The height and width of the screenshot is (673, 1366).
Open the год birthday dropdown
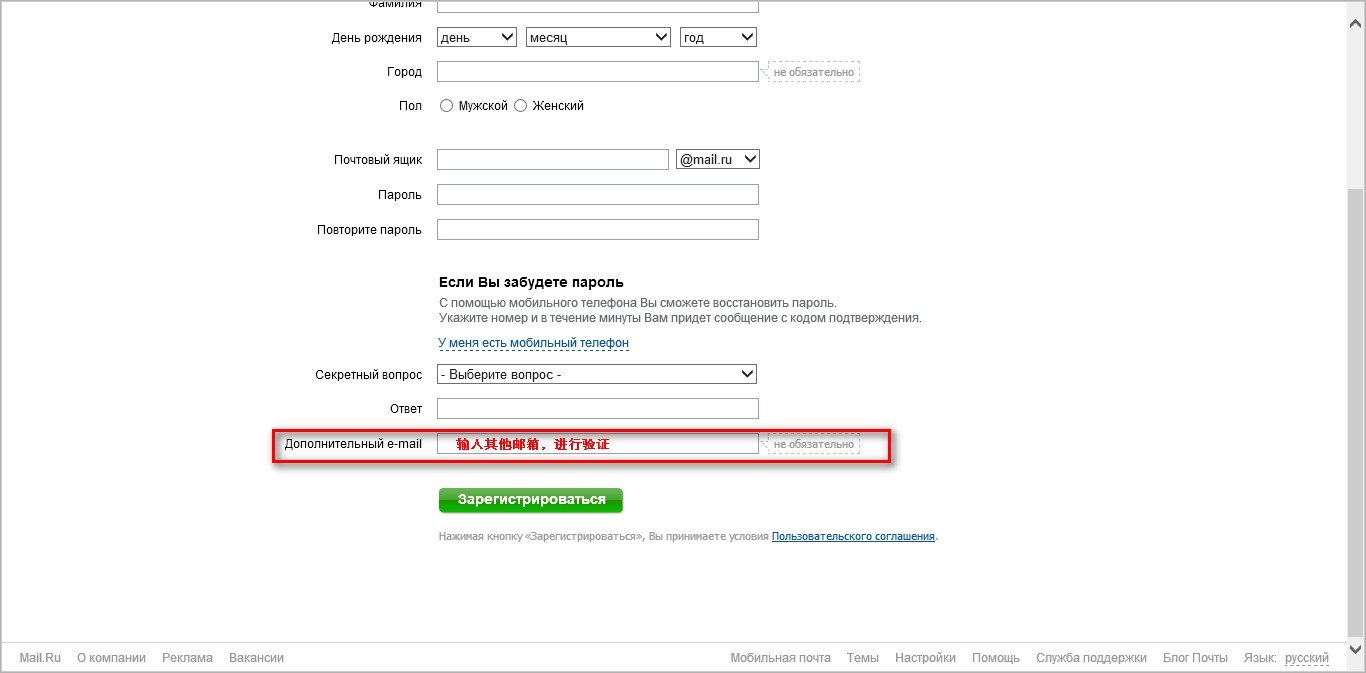click(718, 38)
